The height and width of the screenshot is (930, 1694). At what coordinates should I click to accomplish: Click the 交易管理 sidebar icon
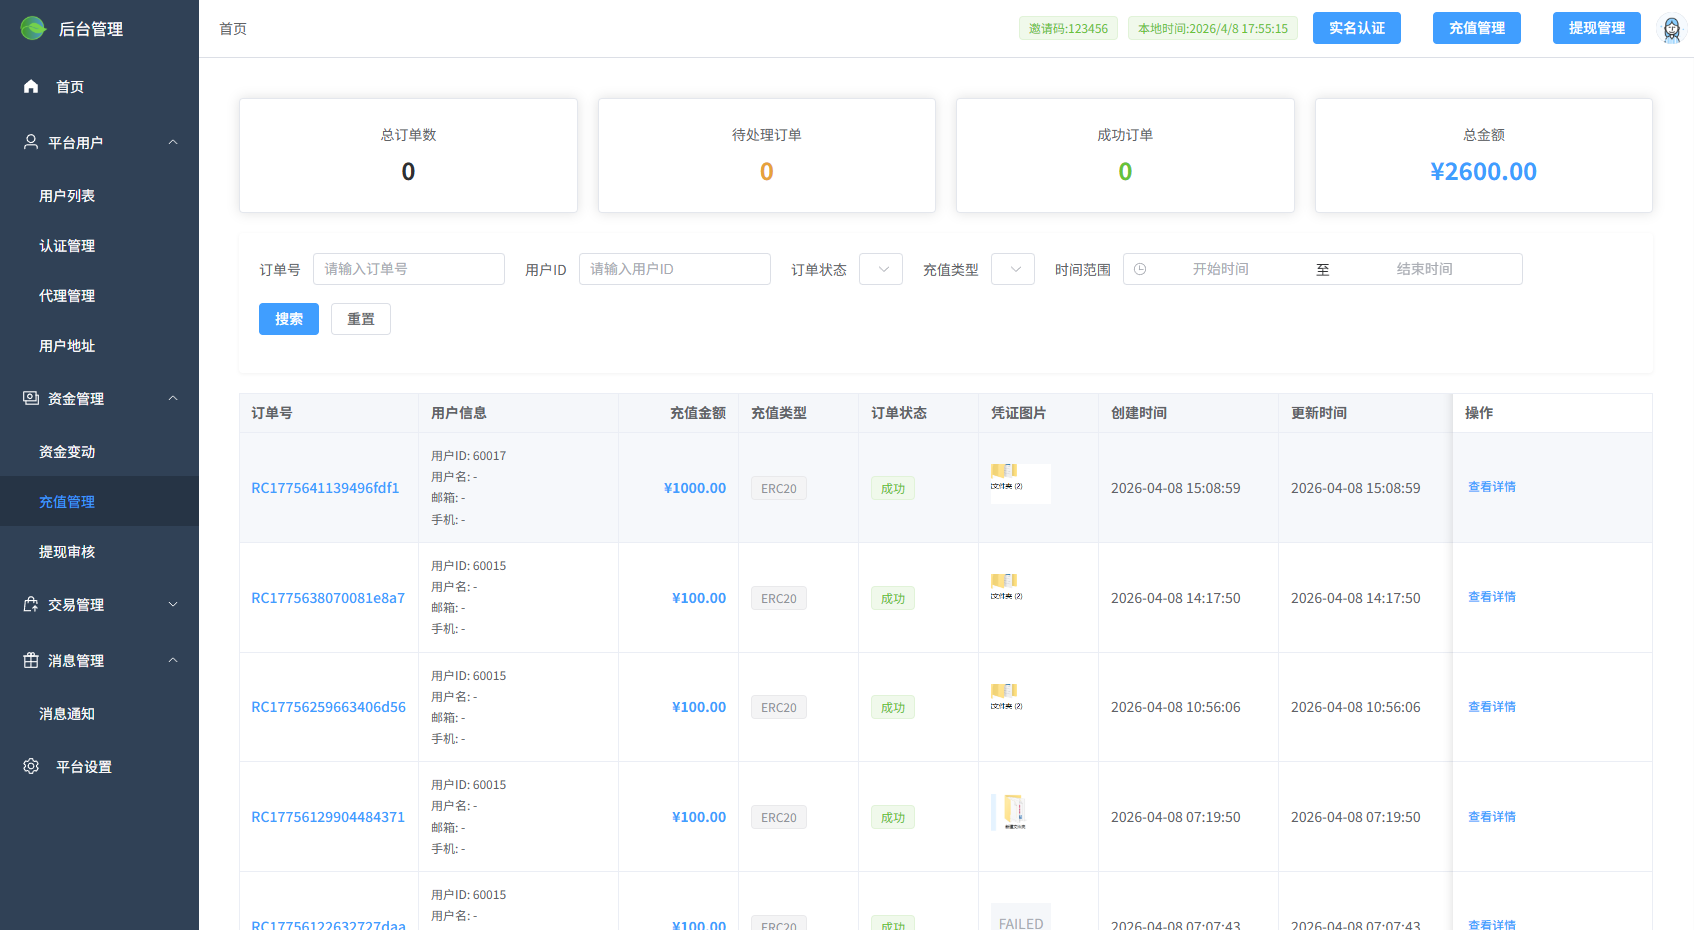[x=30, y=604]
